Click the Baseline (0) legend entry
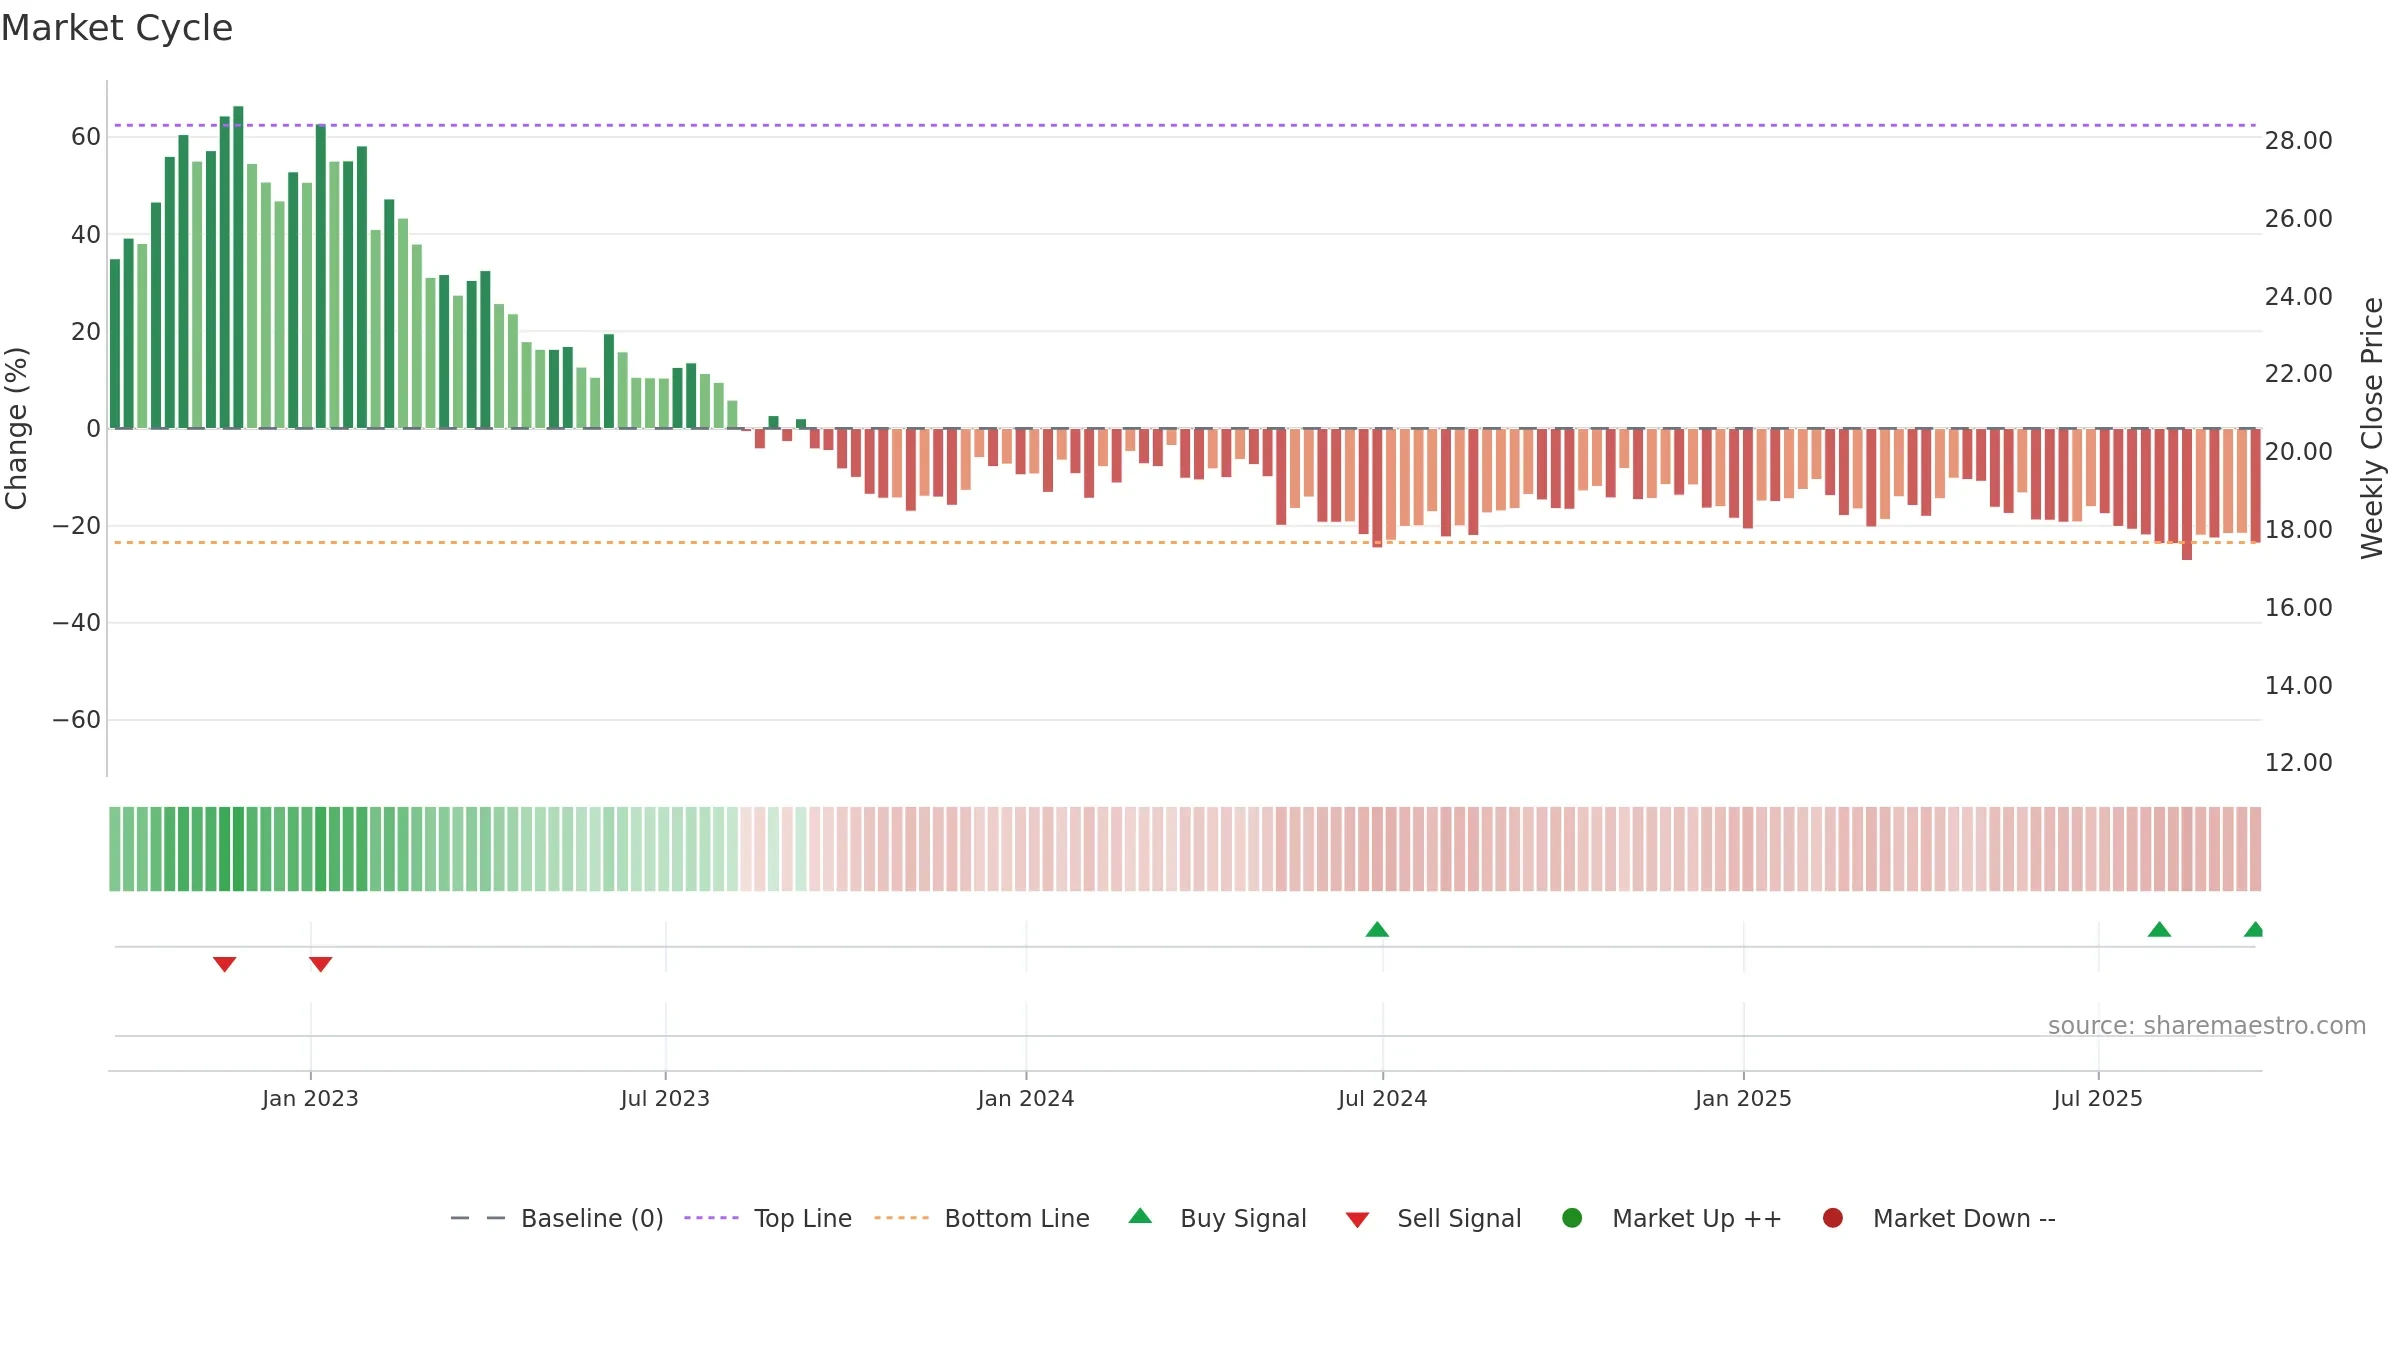This screenshot has width=2400, height=1350. coord(557,1218)
